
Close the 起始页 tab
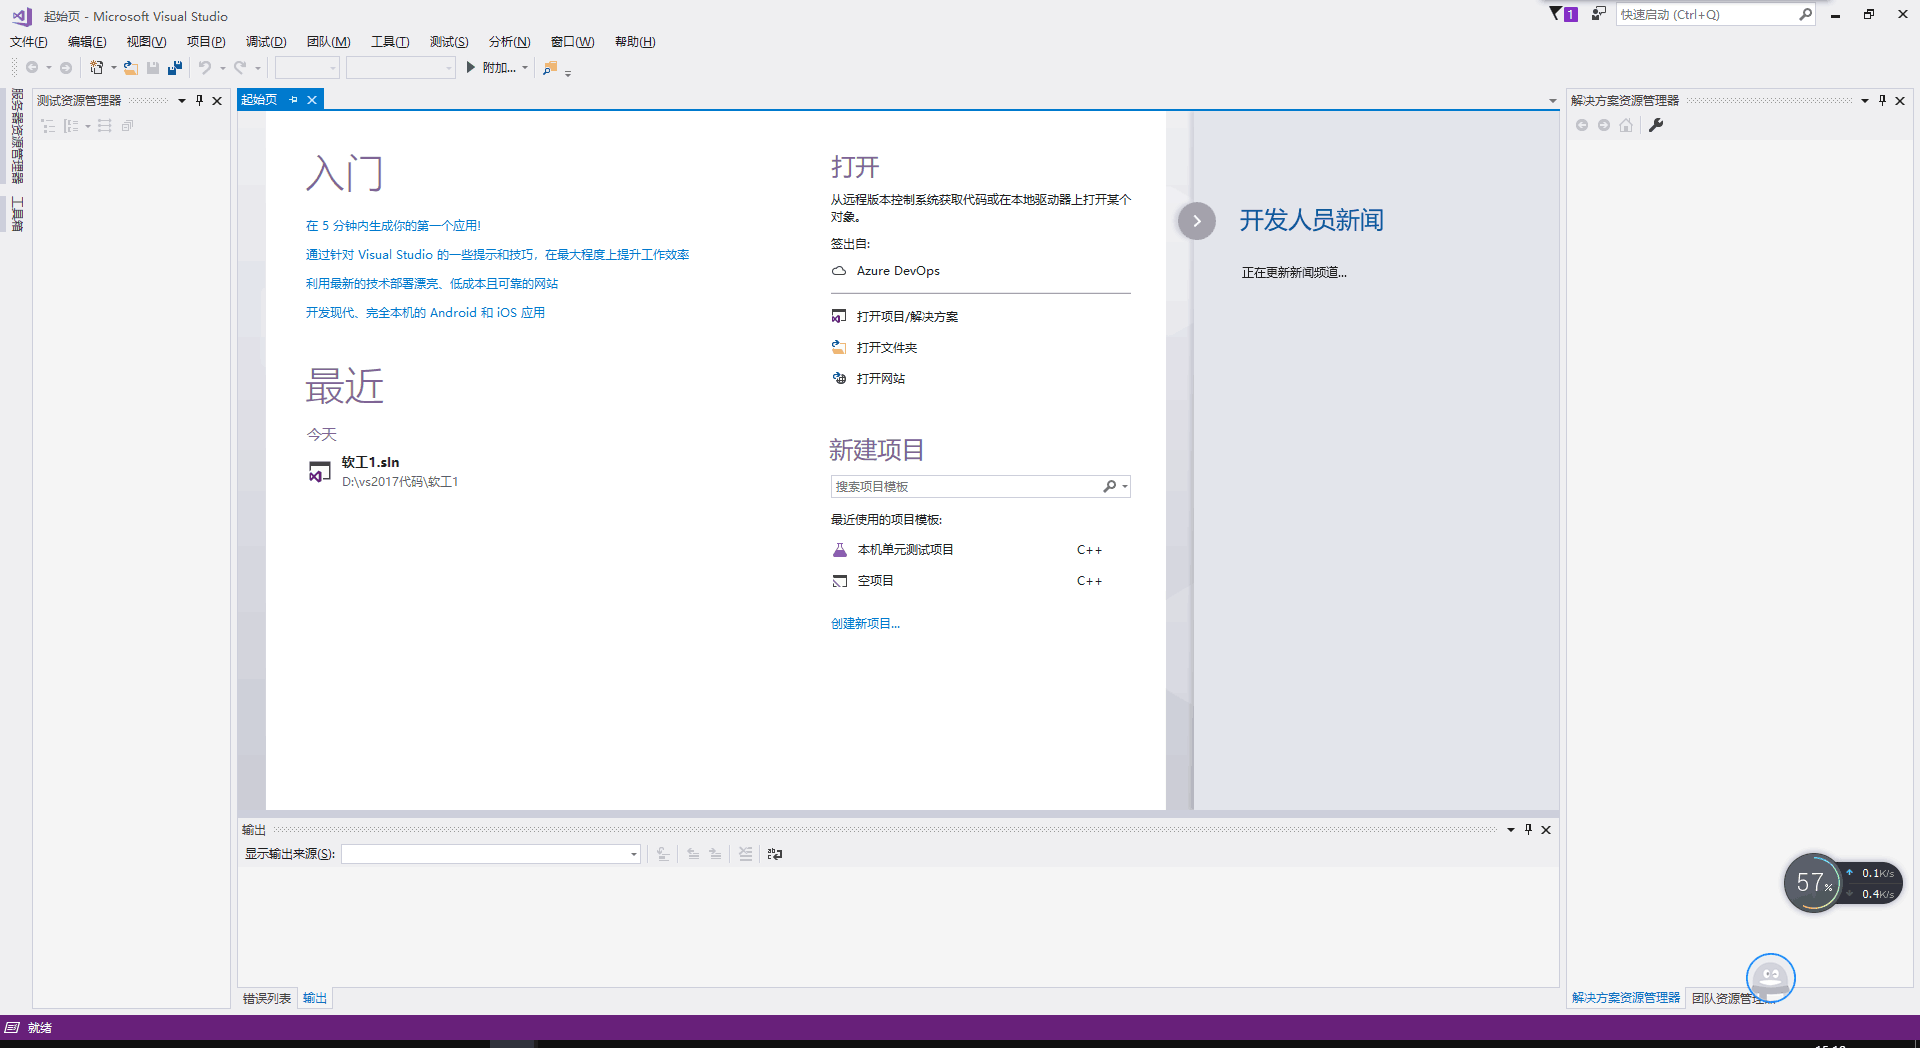[312, 100]
